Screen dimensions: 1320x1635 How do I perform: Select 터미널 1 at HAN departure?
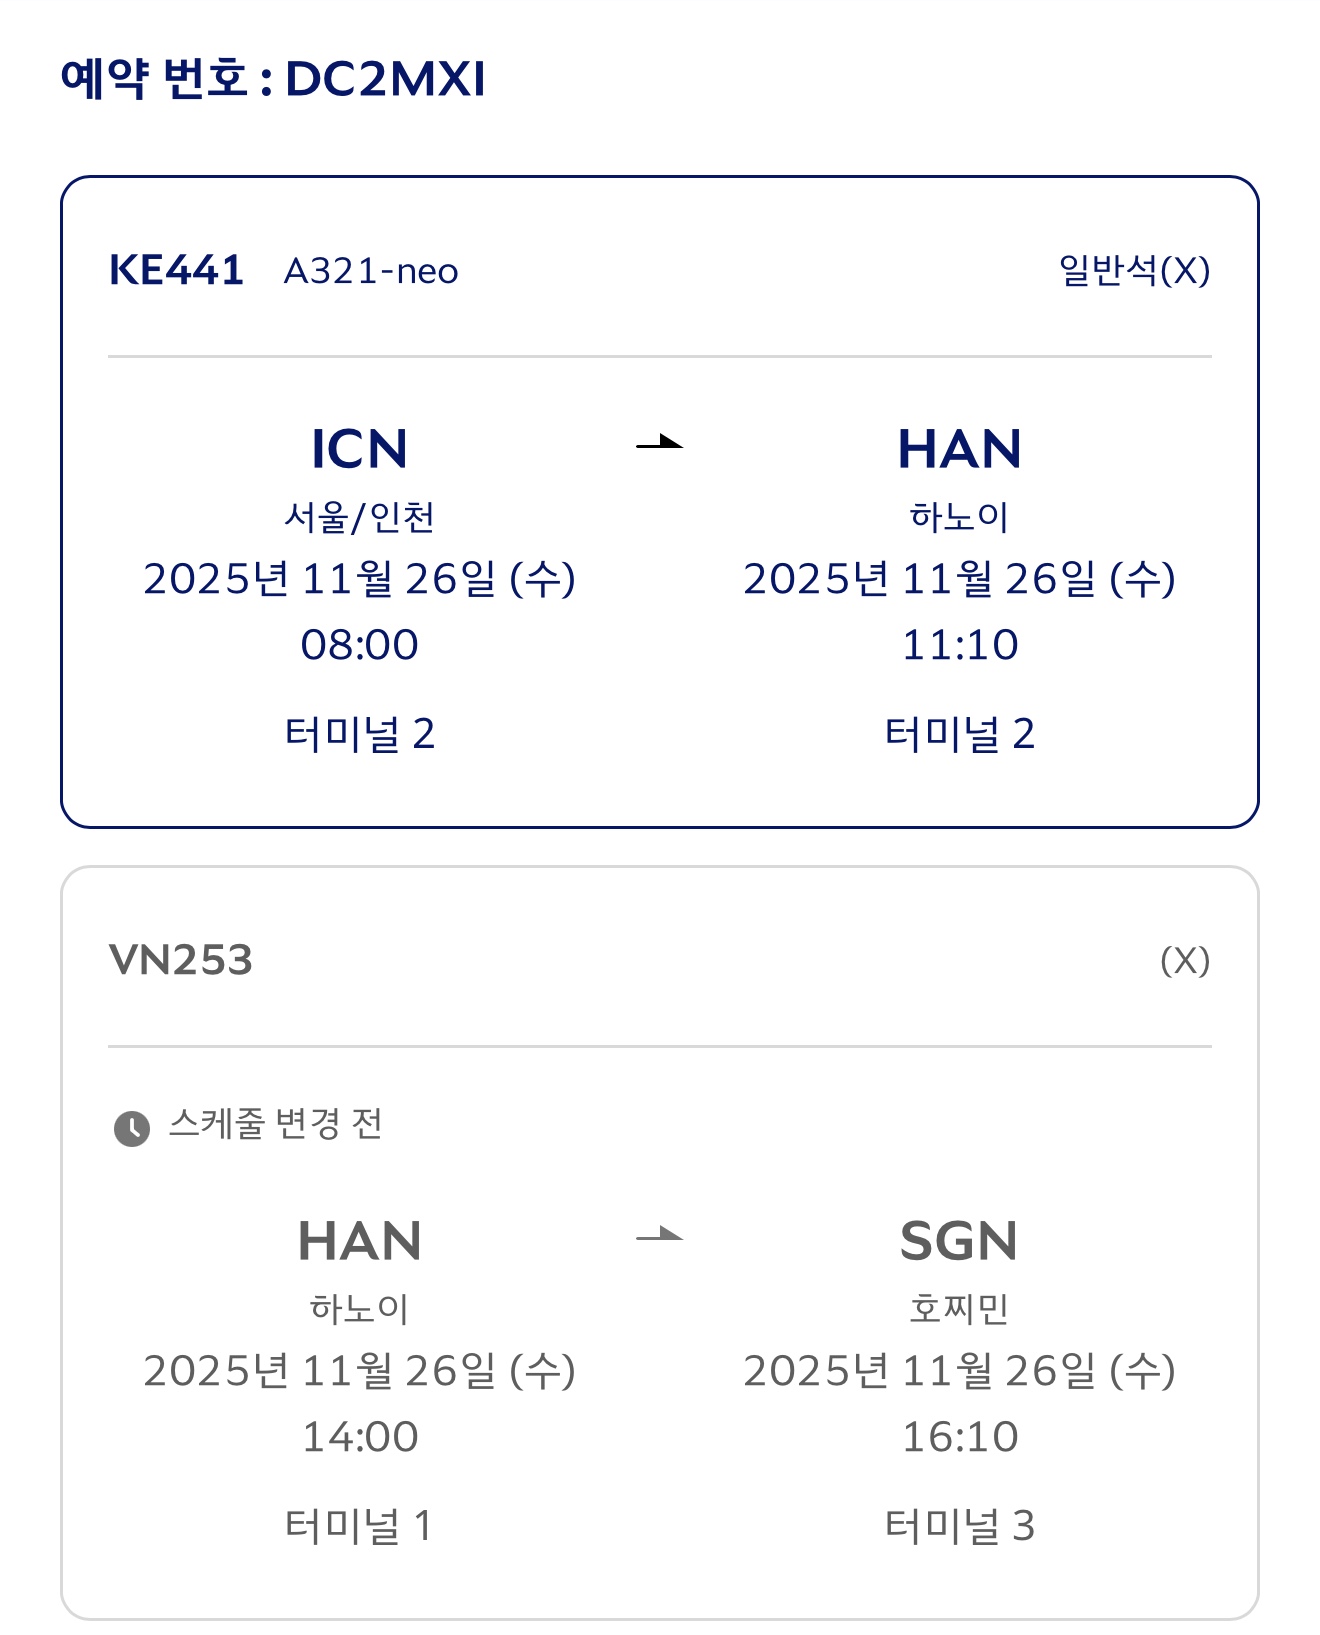359,1526
